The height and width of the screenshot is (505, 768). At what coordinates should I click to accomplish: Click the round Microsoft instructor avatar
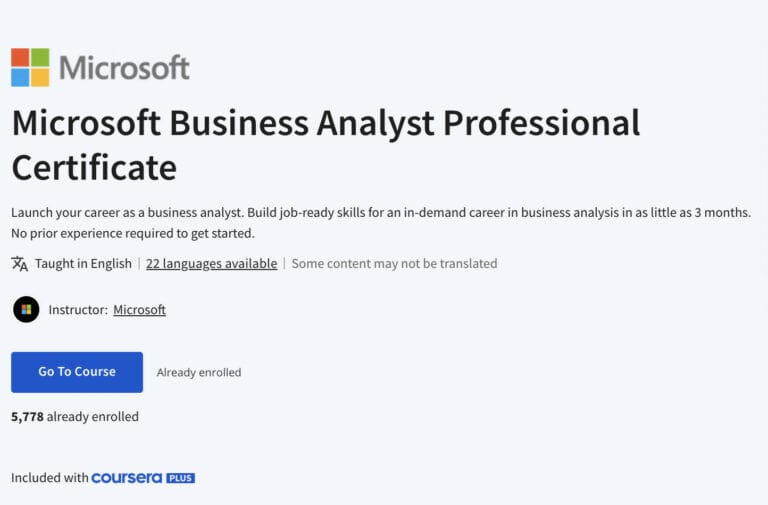coord(26,310)
